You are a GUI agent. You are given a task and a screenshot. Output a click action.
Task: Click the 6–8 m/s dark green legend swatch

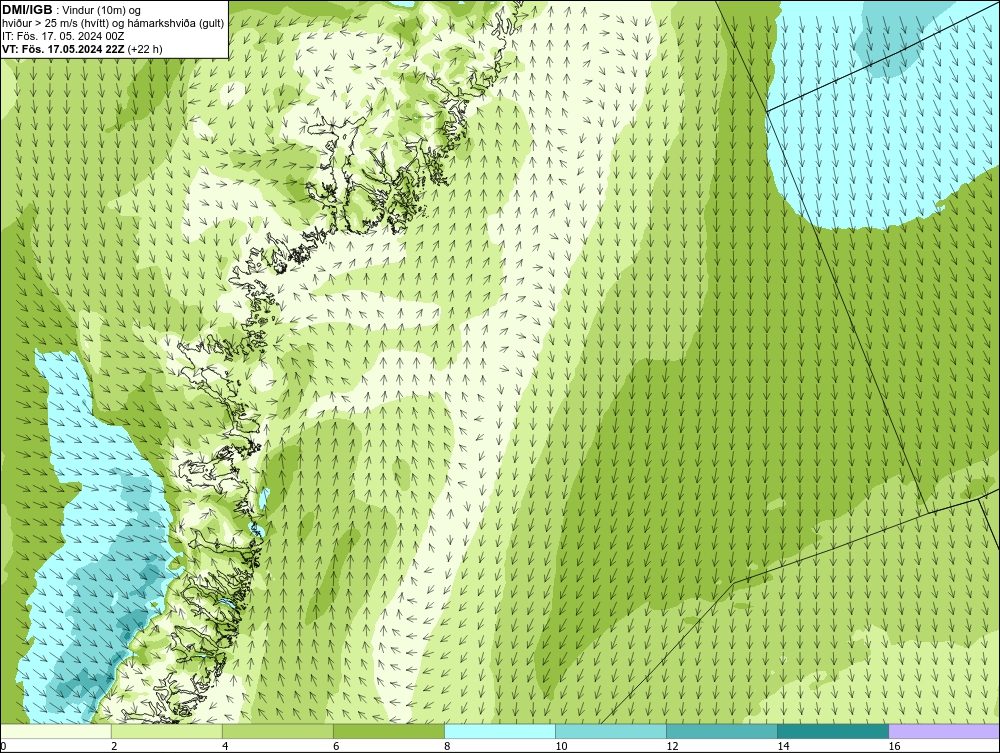pyautogui.click(x=389, y=731)
